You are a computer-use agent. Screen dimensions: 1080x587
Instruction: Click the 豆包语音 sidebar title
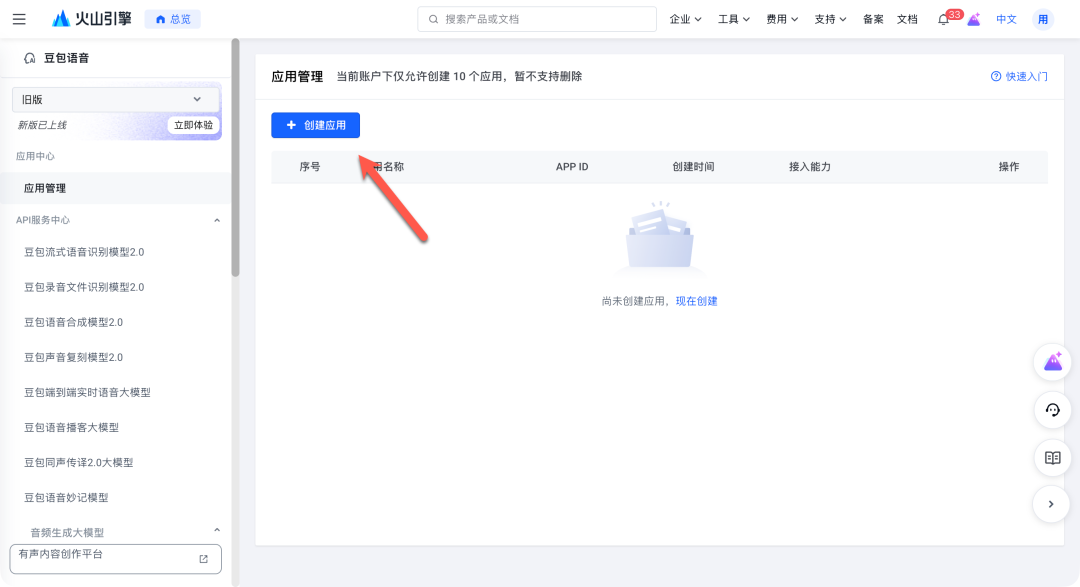[67, 59]
